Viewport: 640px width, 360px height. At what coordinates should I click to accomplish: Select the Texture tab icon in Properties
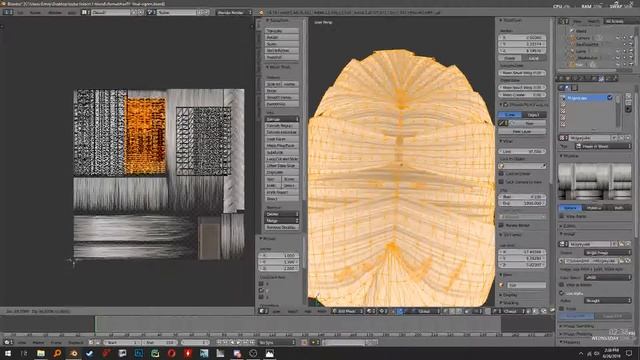(x=601, y=78)
